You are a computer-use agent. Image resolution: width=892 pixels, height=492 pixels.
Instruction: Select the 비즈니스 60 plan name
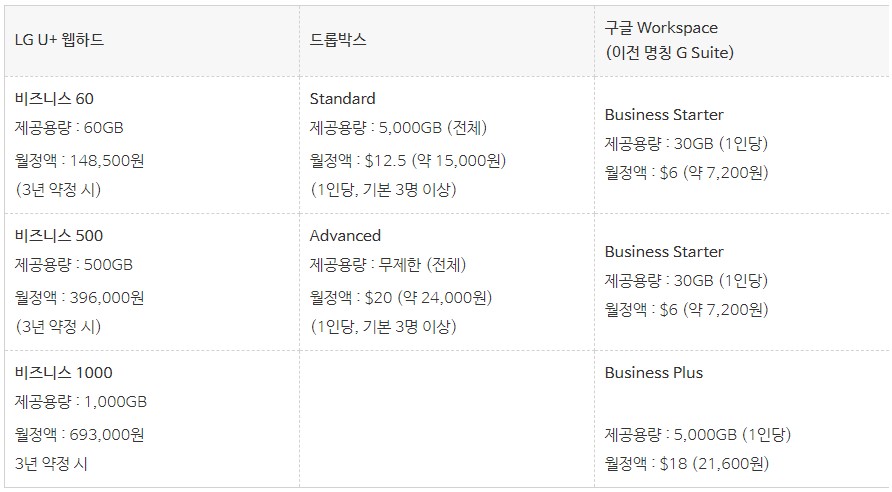[55, 99]
